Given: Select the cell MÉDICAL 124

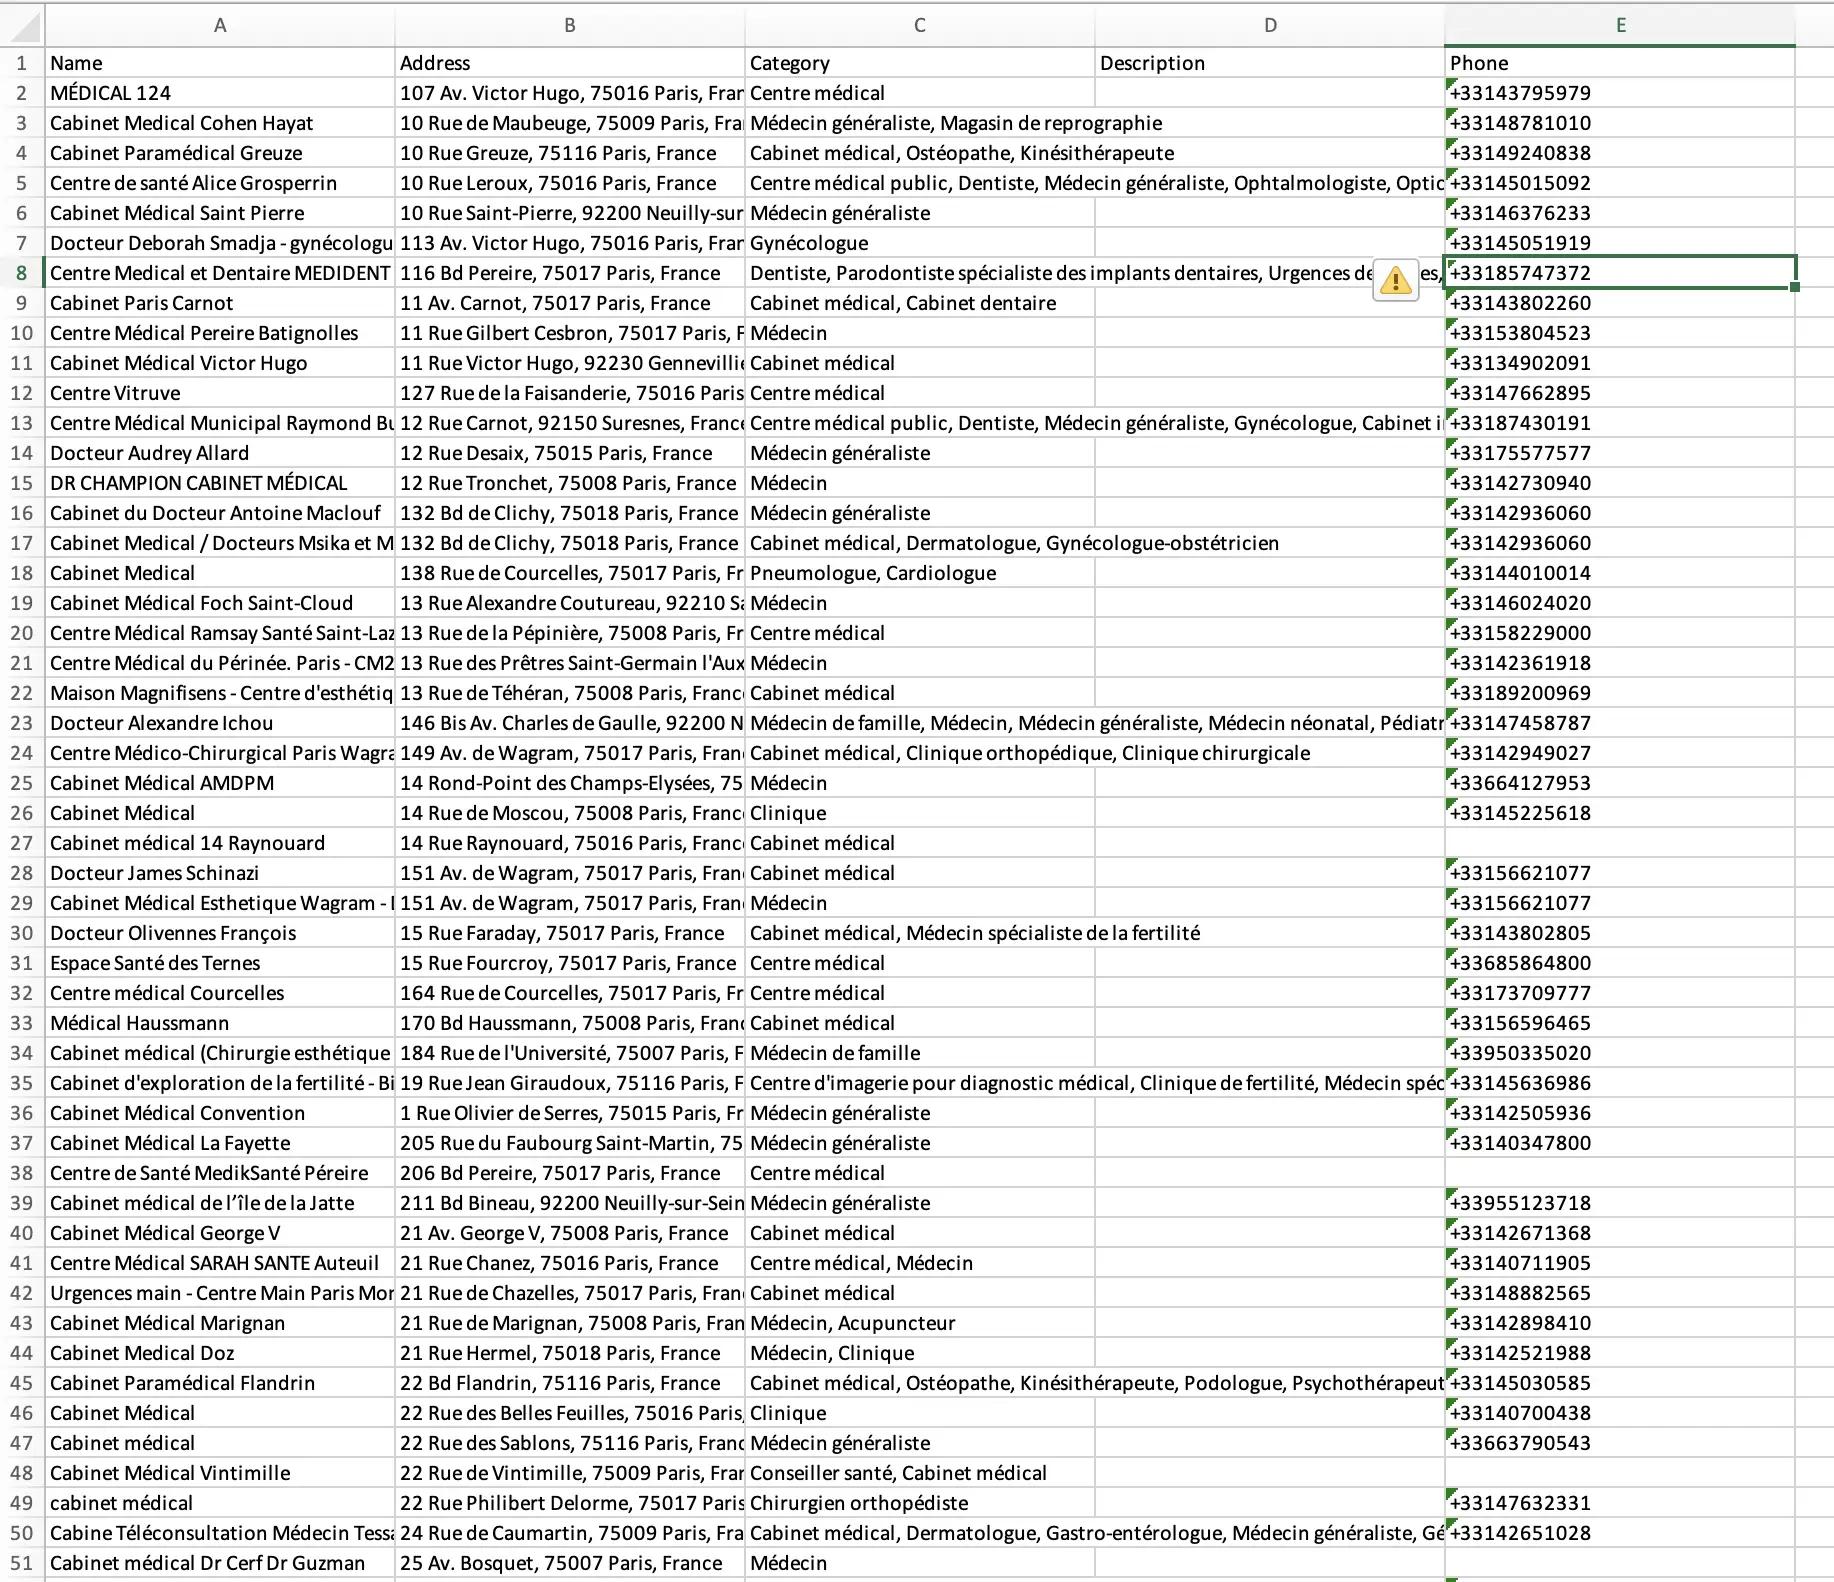Looking at the screenshot, I should [x=220, y=93].
